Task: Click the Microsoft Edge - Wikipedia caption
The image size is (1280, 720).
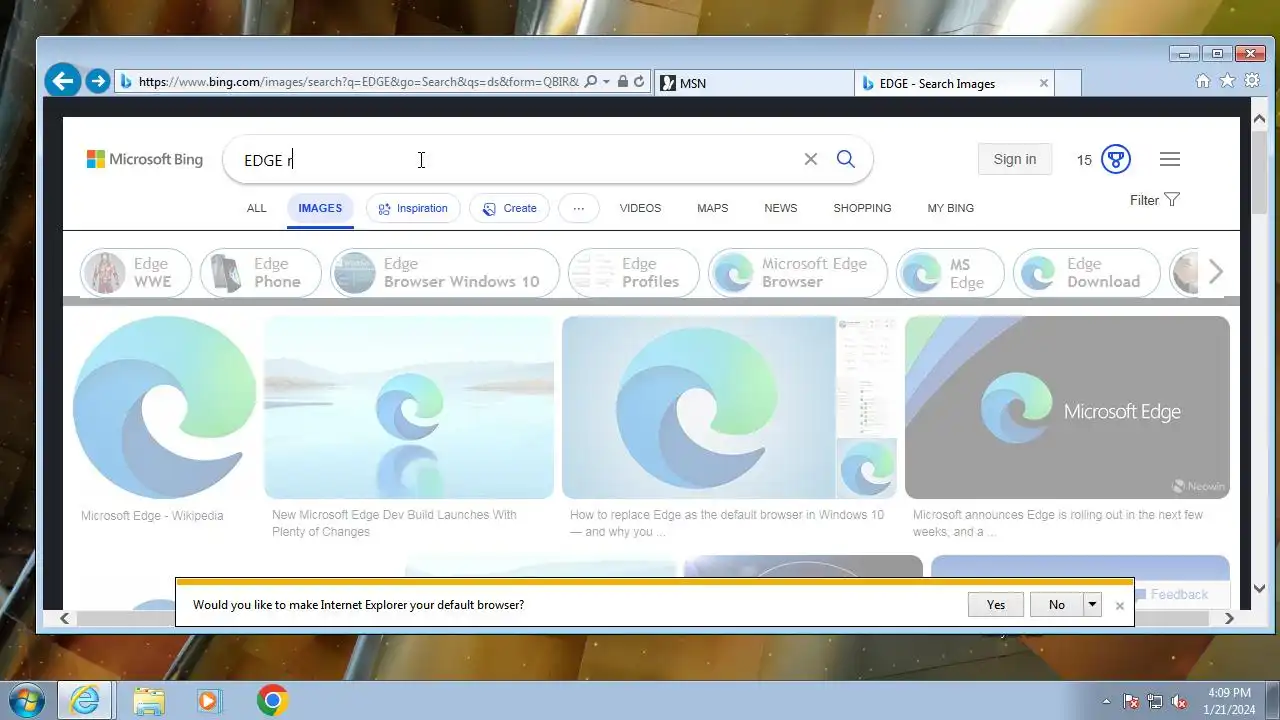Action: coord(152,516)
